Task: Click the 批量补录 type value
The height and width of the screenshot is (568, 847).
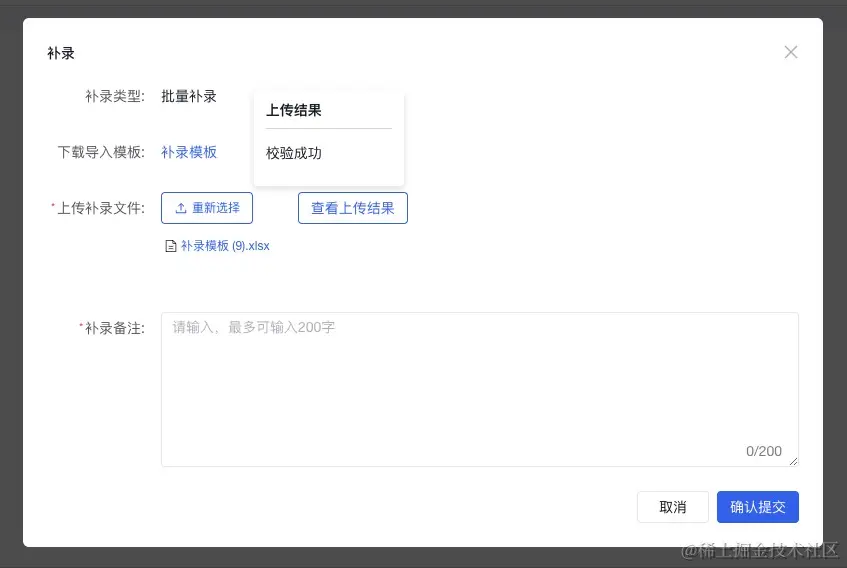Action: coord(189,97)
